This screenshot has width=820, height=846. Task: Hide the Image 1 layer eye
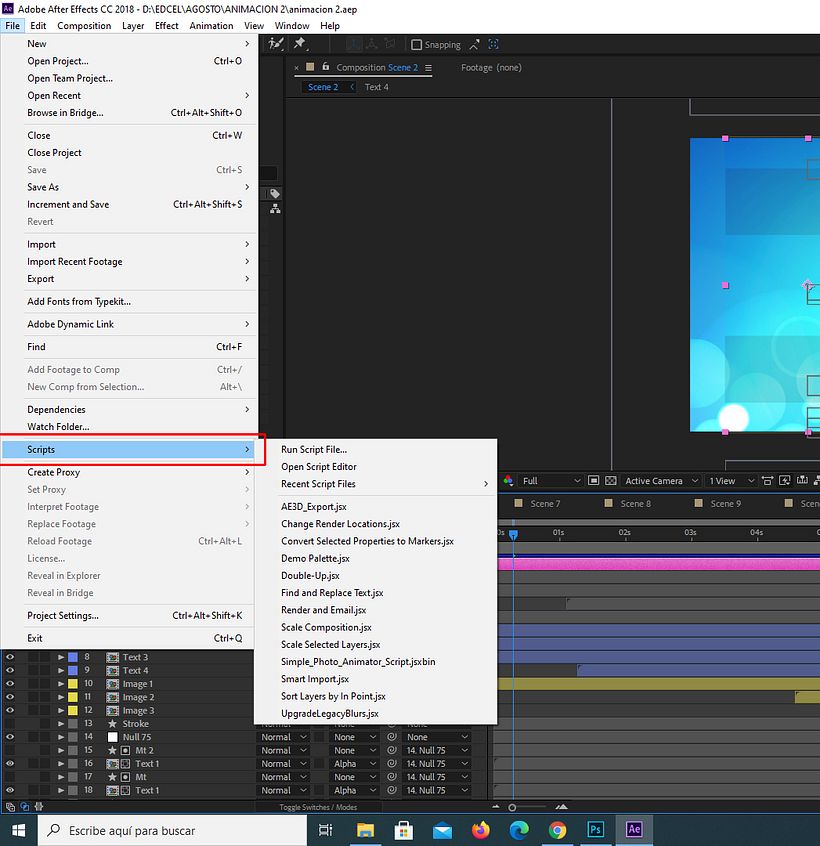tap(10, 684)
